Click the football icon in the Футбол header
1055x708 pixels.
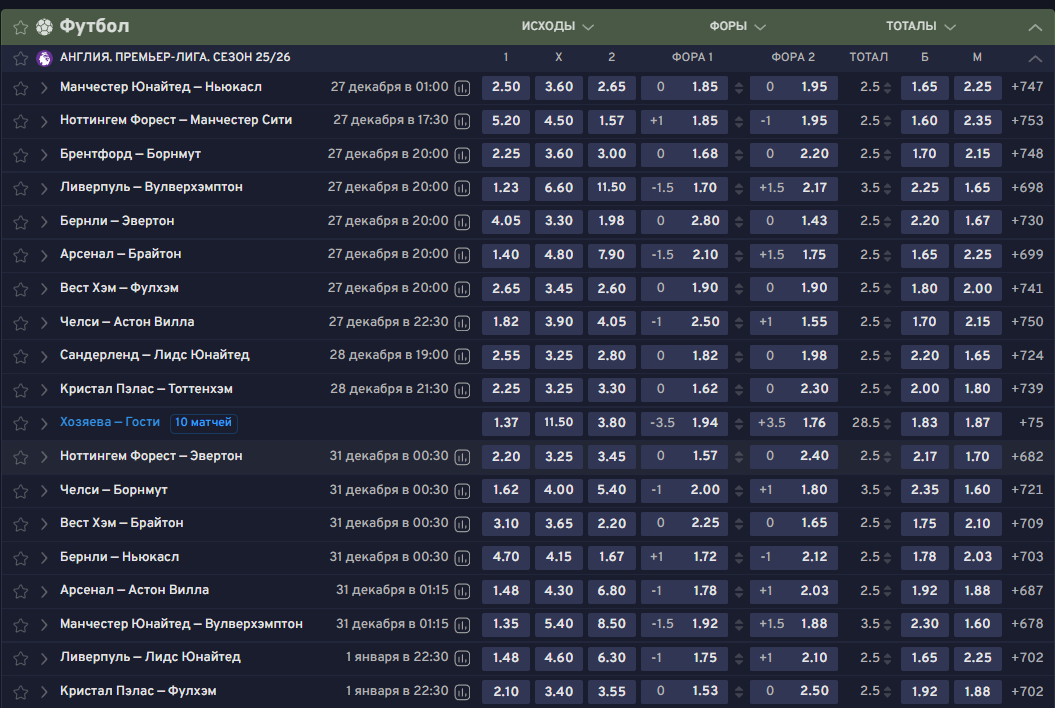44,27
